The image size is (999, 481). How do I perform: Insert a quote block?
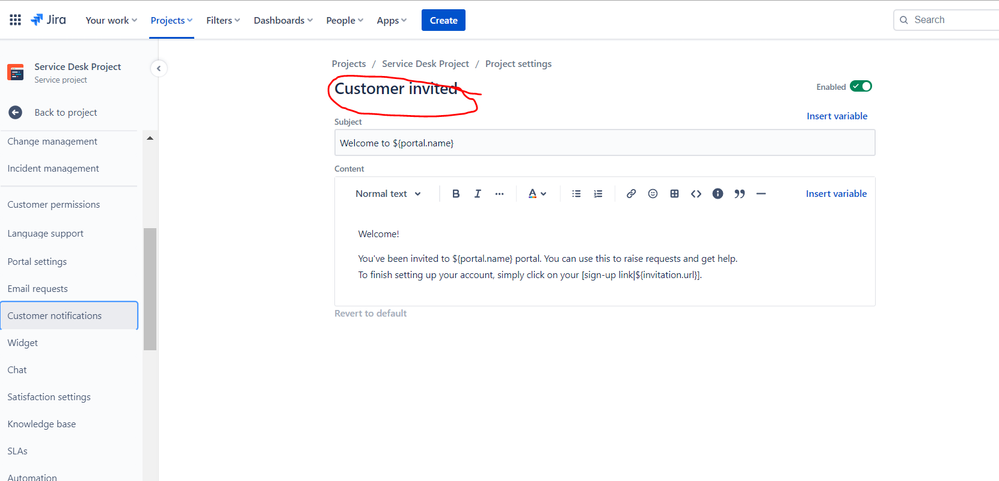739,194
